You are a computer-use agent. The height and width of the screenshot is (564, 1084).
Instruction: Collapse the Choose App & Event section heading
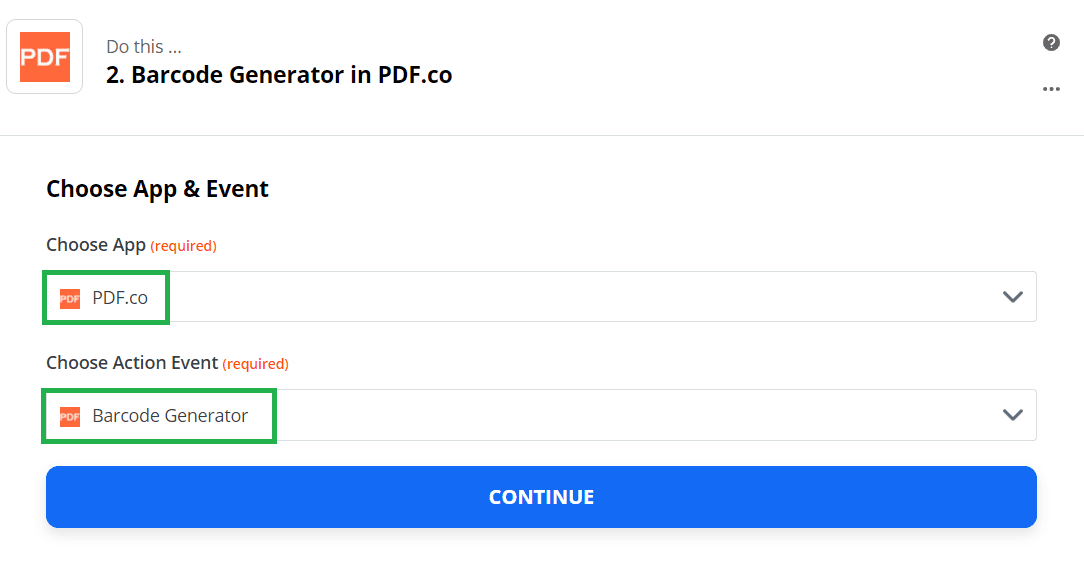coord(157,189)
